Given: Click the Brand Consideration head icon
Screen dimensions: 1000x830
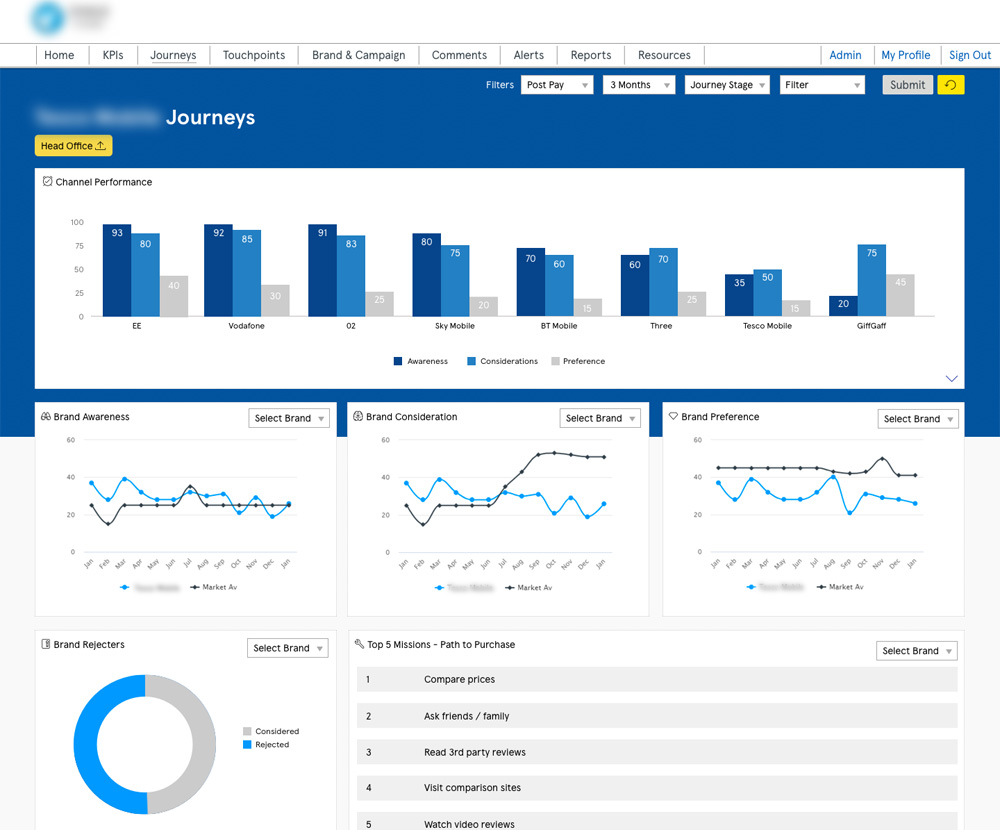Looking at the screenshot, I should tap(358, 416).
